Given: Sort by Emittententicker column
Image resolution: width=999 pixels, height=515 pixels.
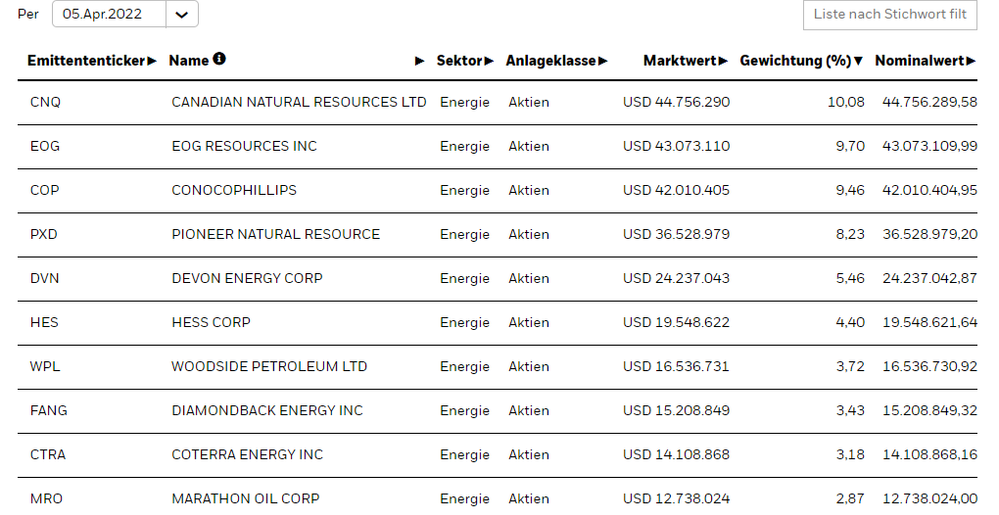Looking at the screenshot, I should point(91,61).
